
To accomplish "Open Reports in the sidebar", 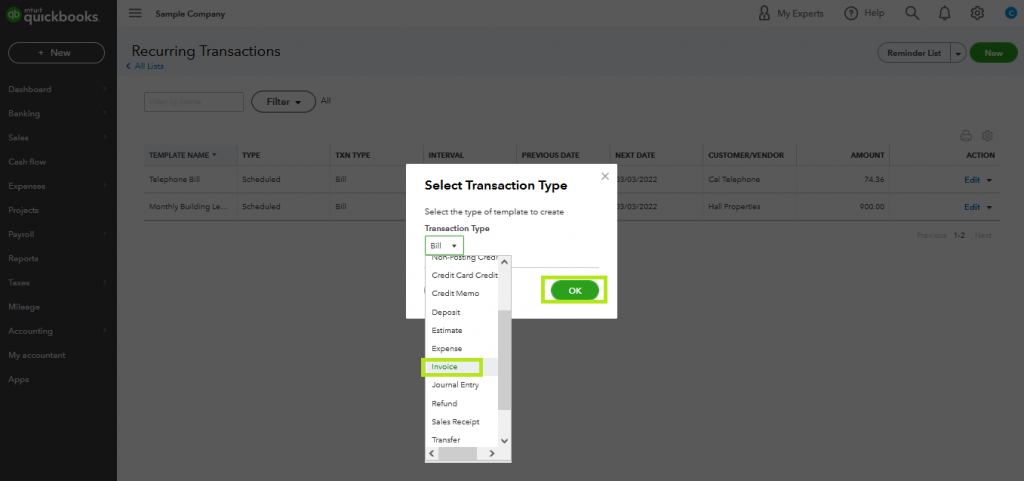I will pyautogui.click(x=23, y=258).
